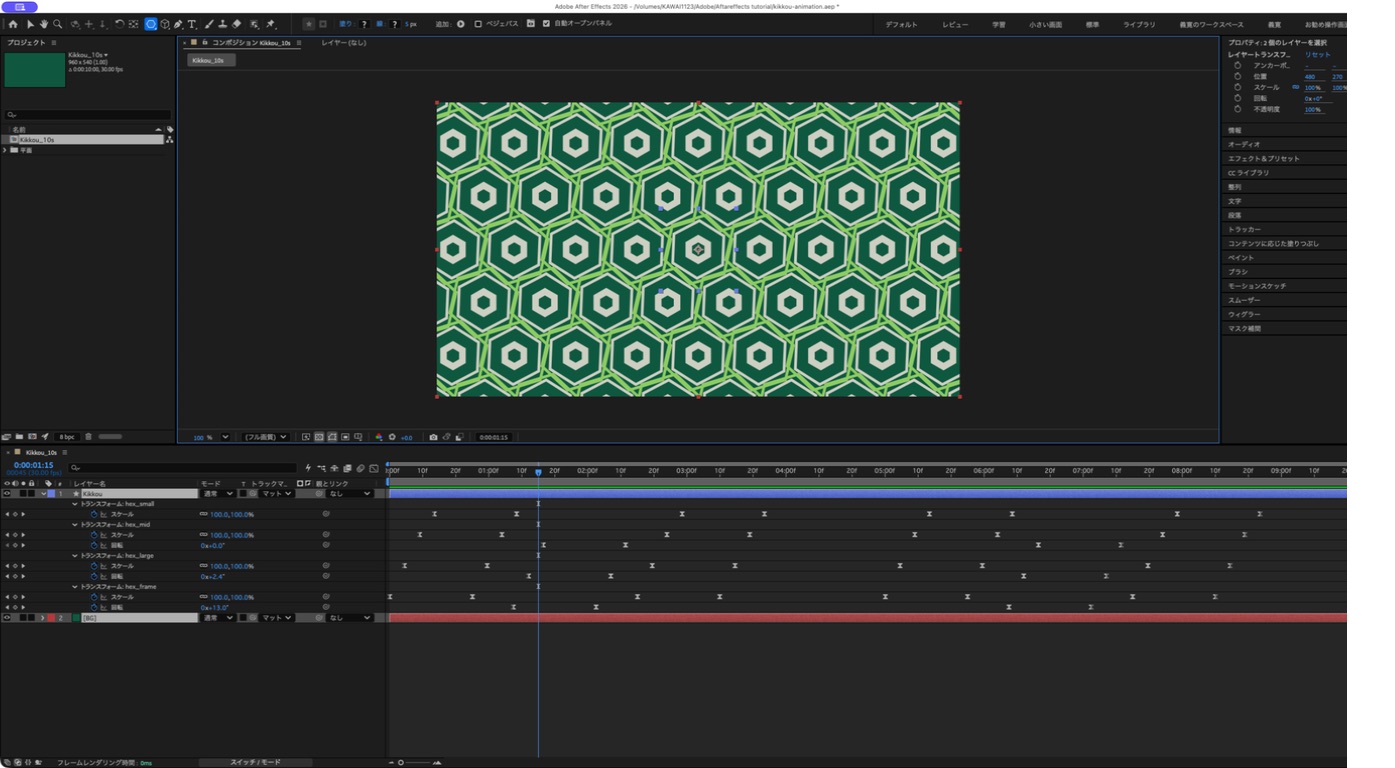Expand the [BG] layer properties

tap(42, 618)
